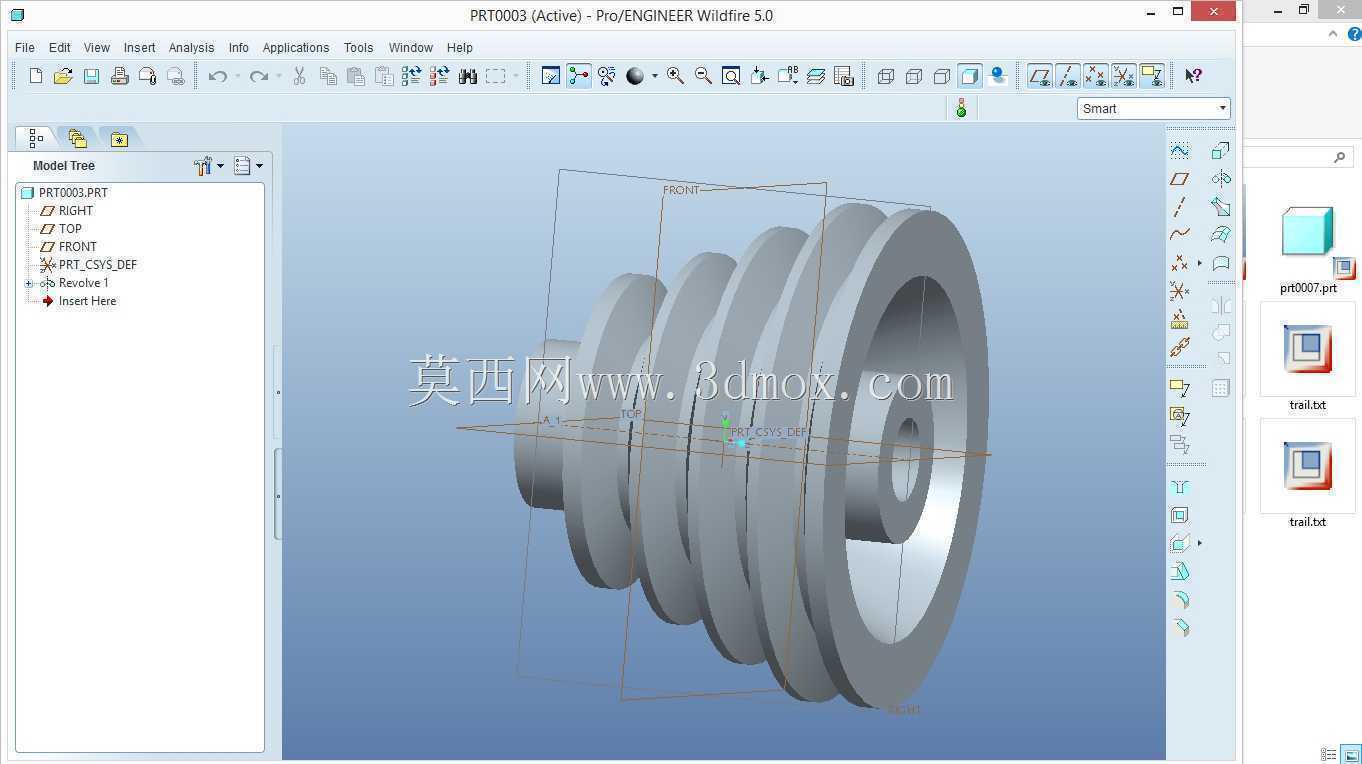Screen dimensions: 1362x764
Task: Open an existing file via folder icon
Action: tap(63, 76)
